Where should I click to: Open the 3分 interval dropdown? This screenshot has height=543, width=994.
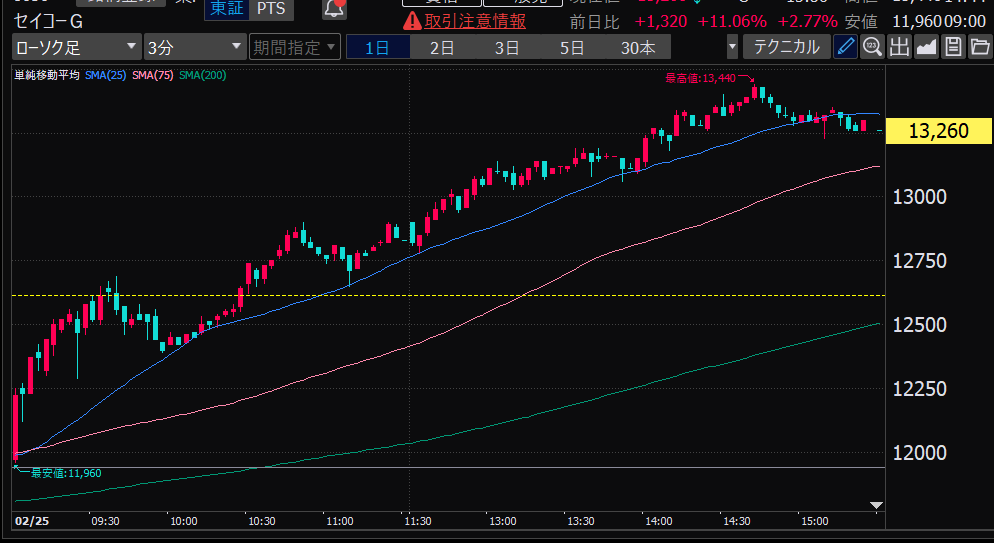[x=194, y=46]
